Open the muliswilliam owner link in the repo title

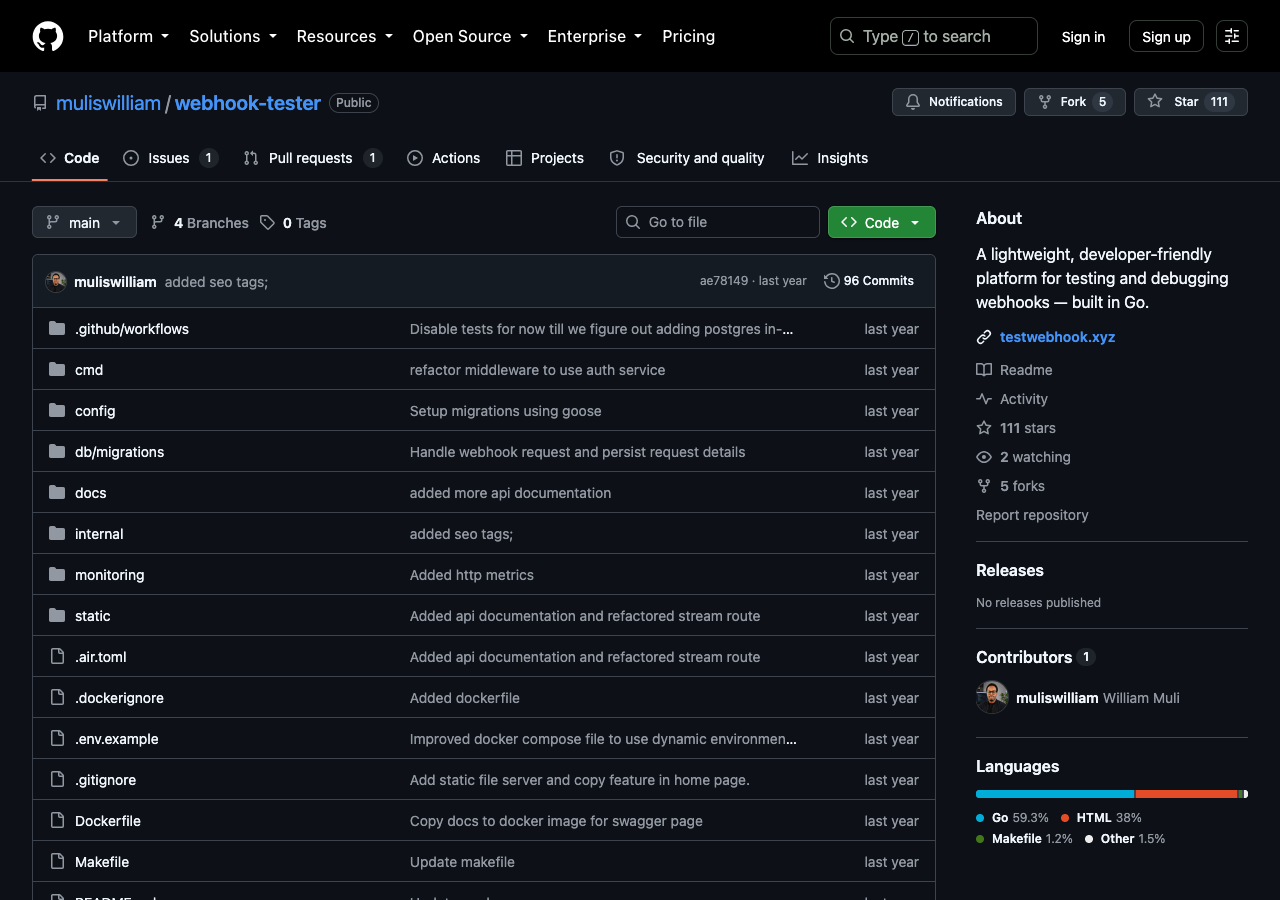pos(108,103)
